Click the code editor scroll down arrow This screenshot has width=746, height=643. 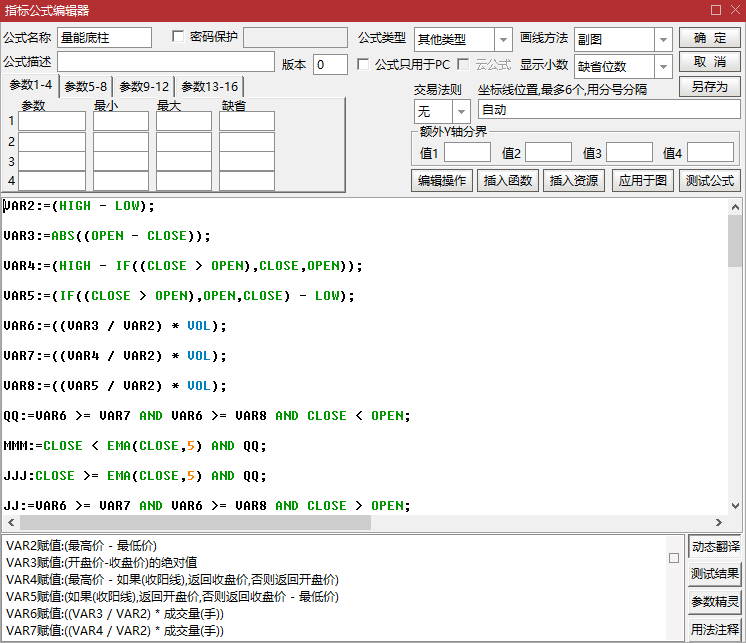pyautogui.click(x=735, y=506)
